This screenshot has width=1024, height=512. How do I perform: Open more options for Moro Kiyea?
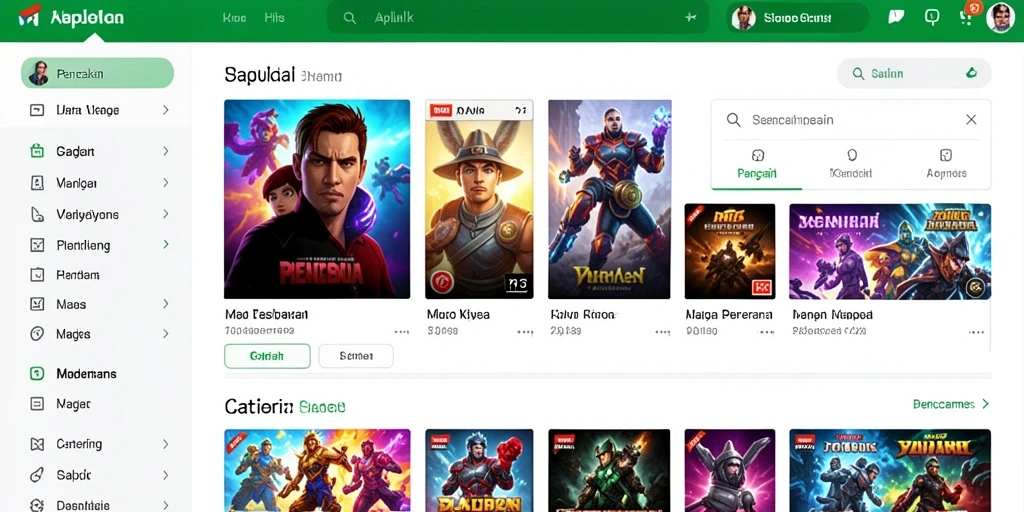[525, 332]
